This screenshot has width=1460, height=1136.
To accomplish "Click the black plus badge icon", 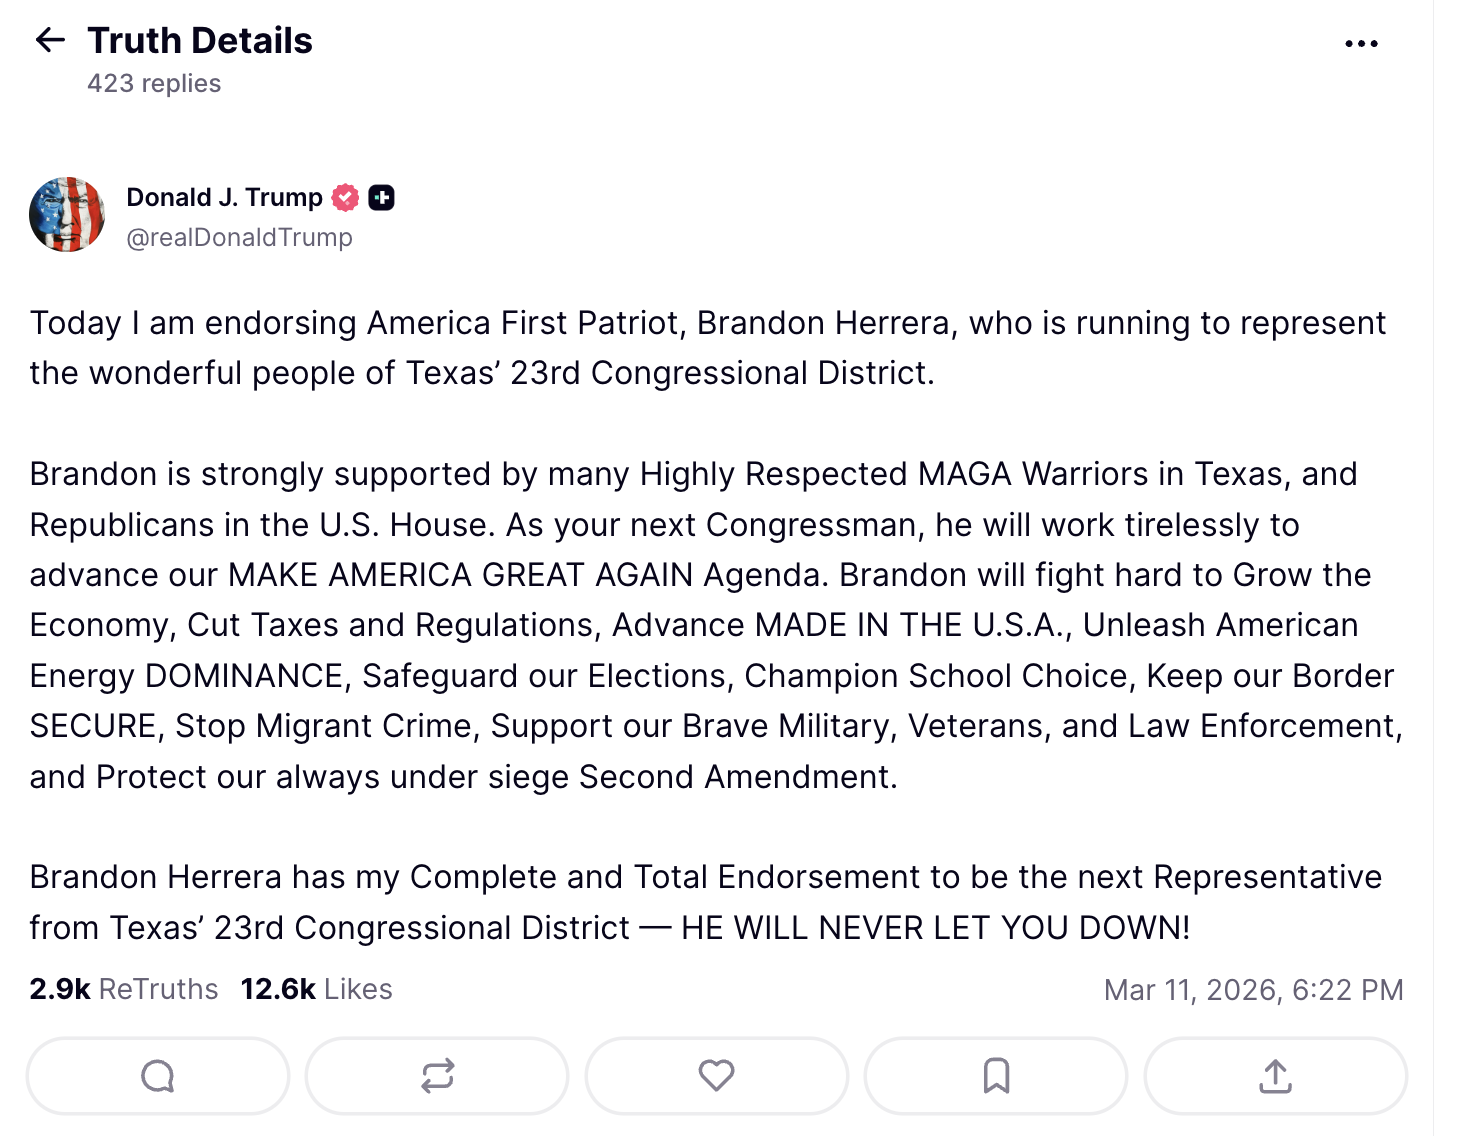I will [381, 198].
